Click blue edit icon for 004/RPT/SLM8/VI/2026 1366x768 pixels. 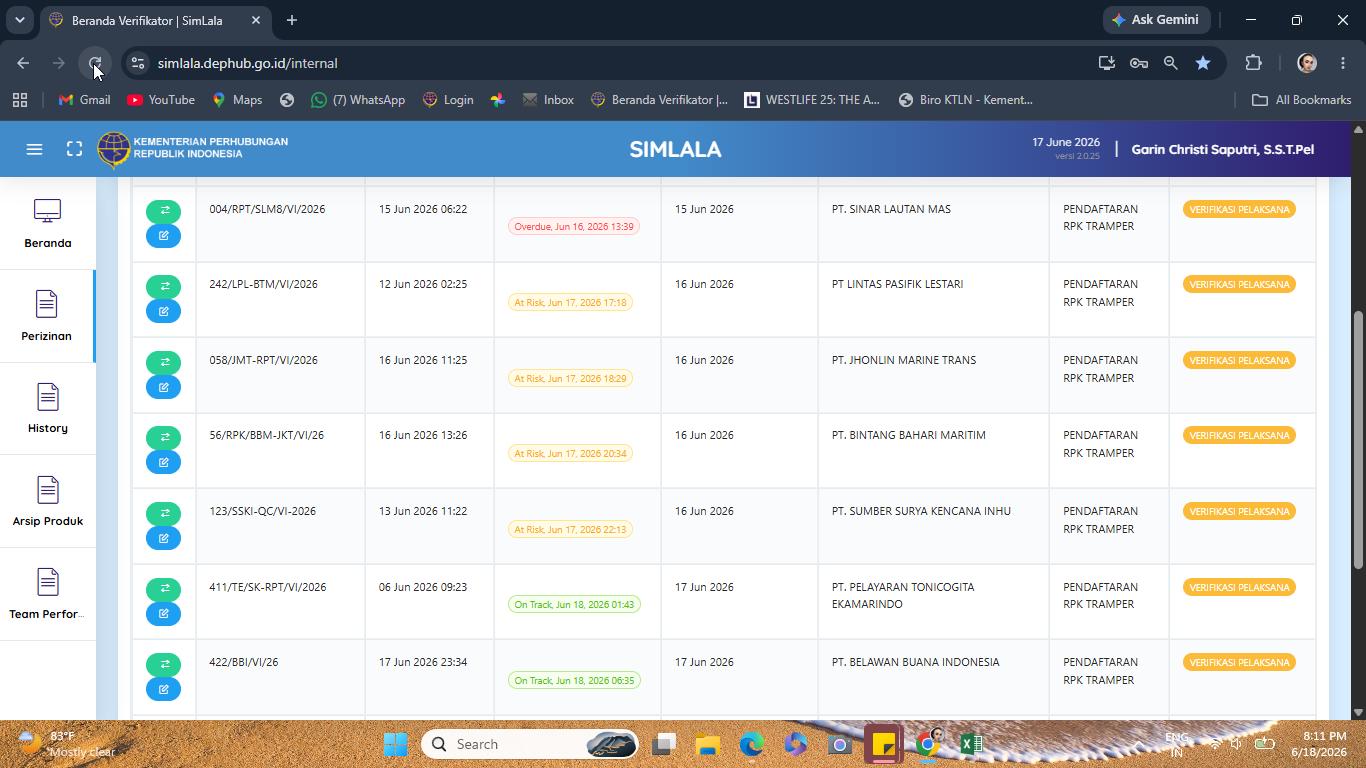pos(164,236)
